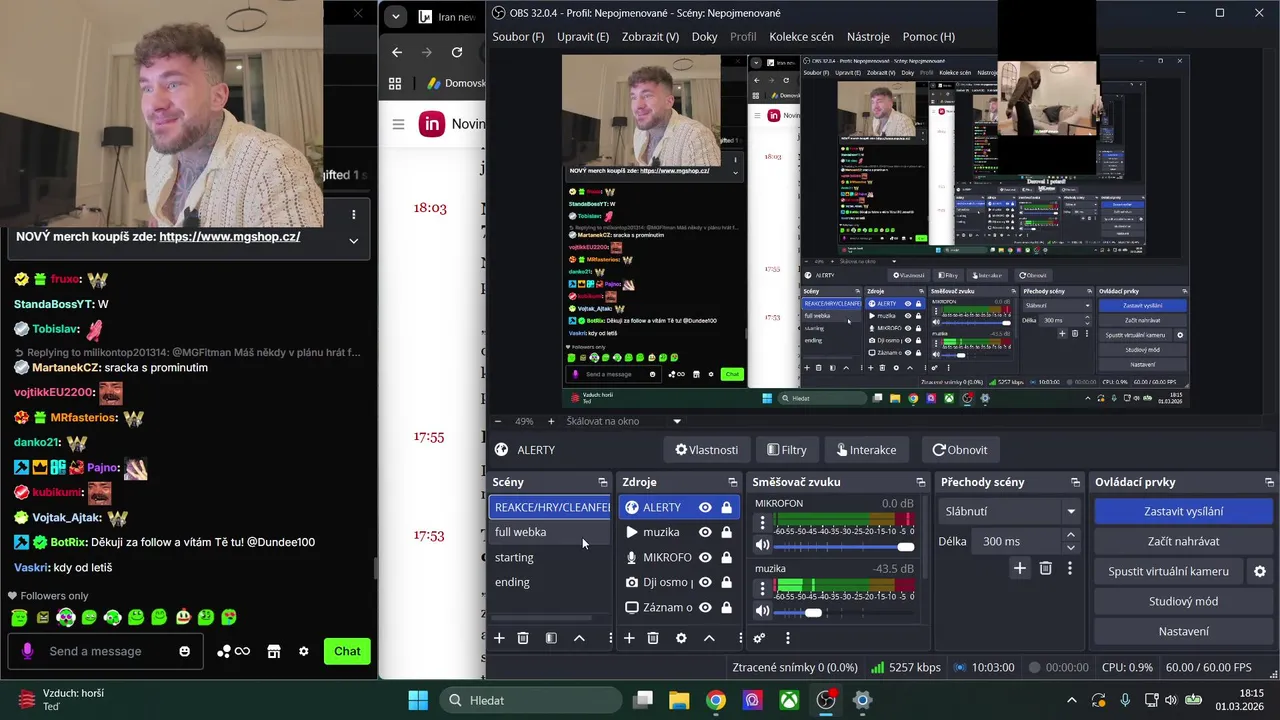Viewport: 1280px width, 720px height.
Task: Toggle visibility of the muzika source
Action: tap(705, 532)
